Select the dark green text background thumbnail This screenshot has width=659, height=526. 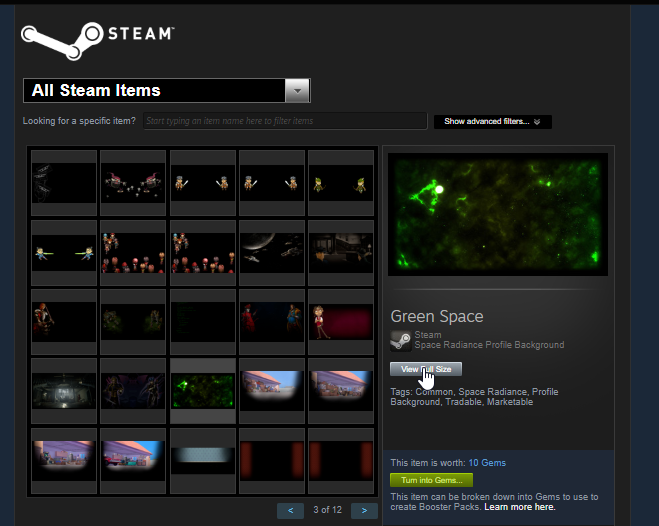[x=203, y=322]
